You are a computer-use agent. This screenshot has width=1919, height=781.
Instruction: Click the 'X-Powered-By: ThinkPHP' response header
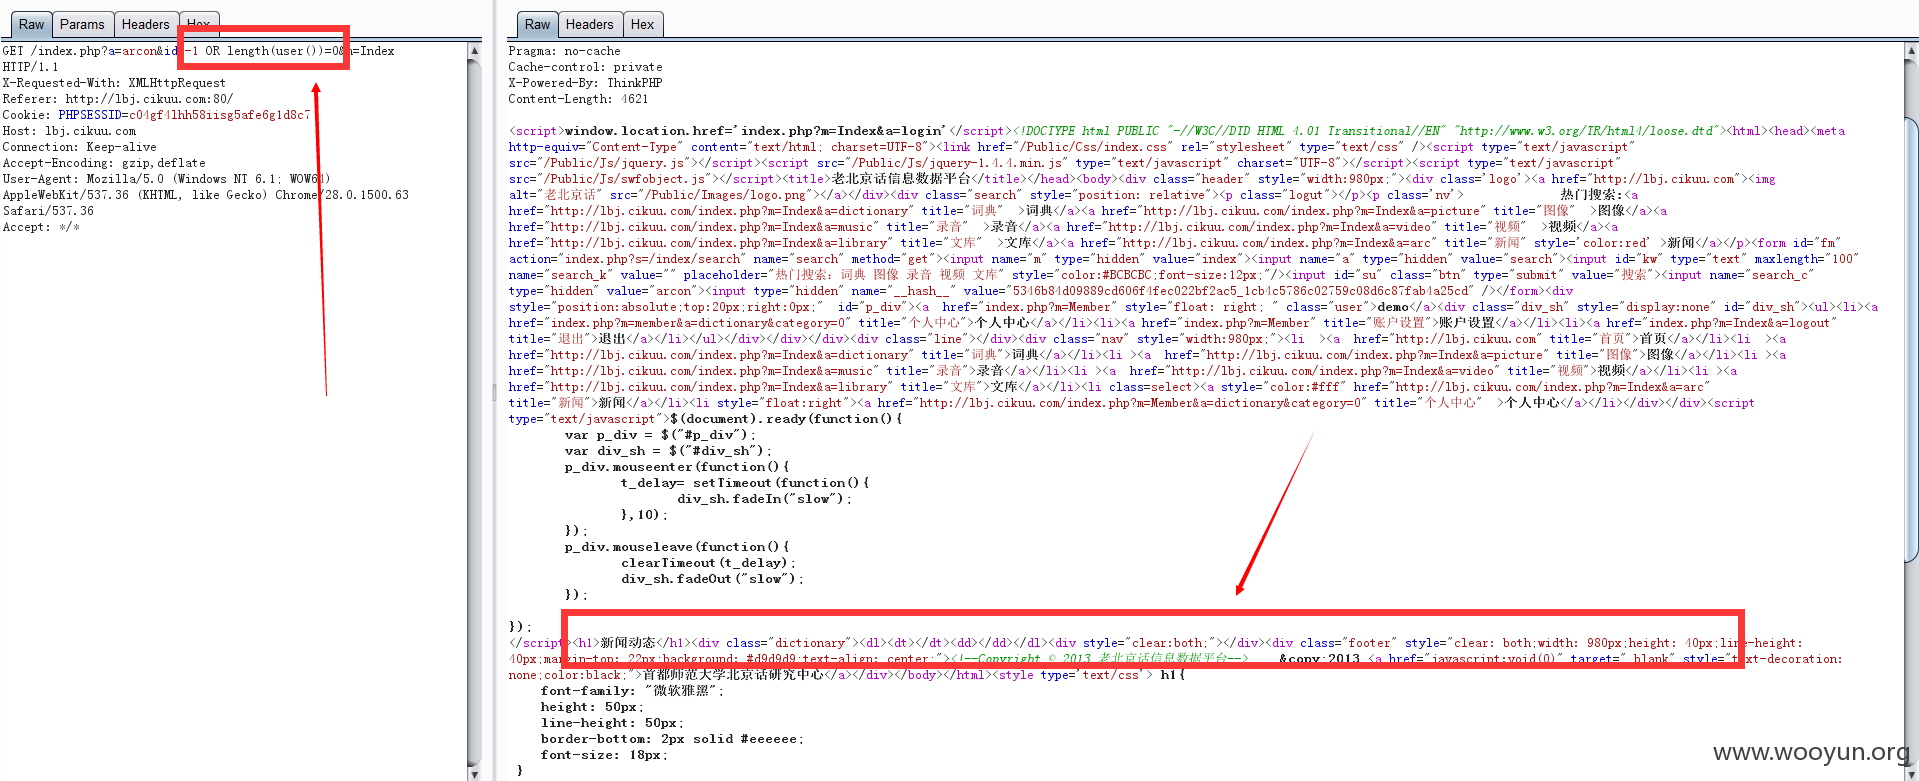click(585, 83)
